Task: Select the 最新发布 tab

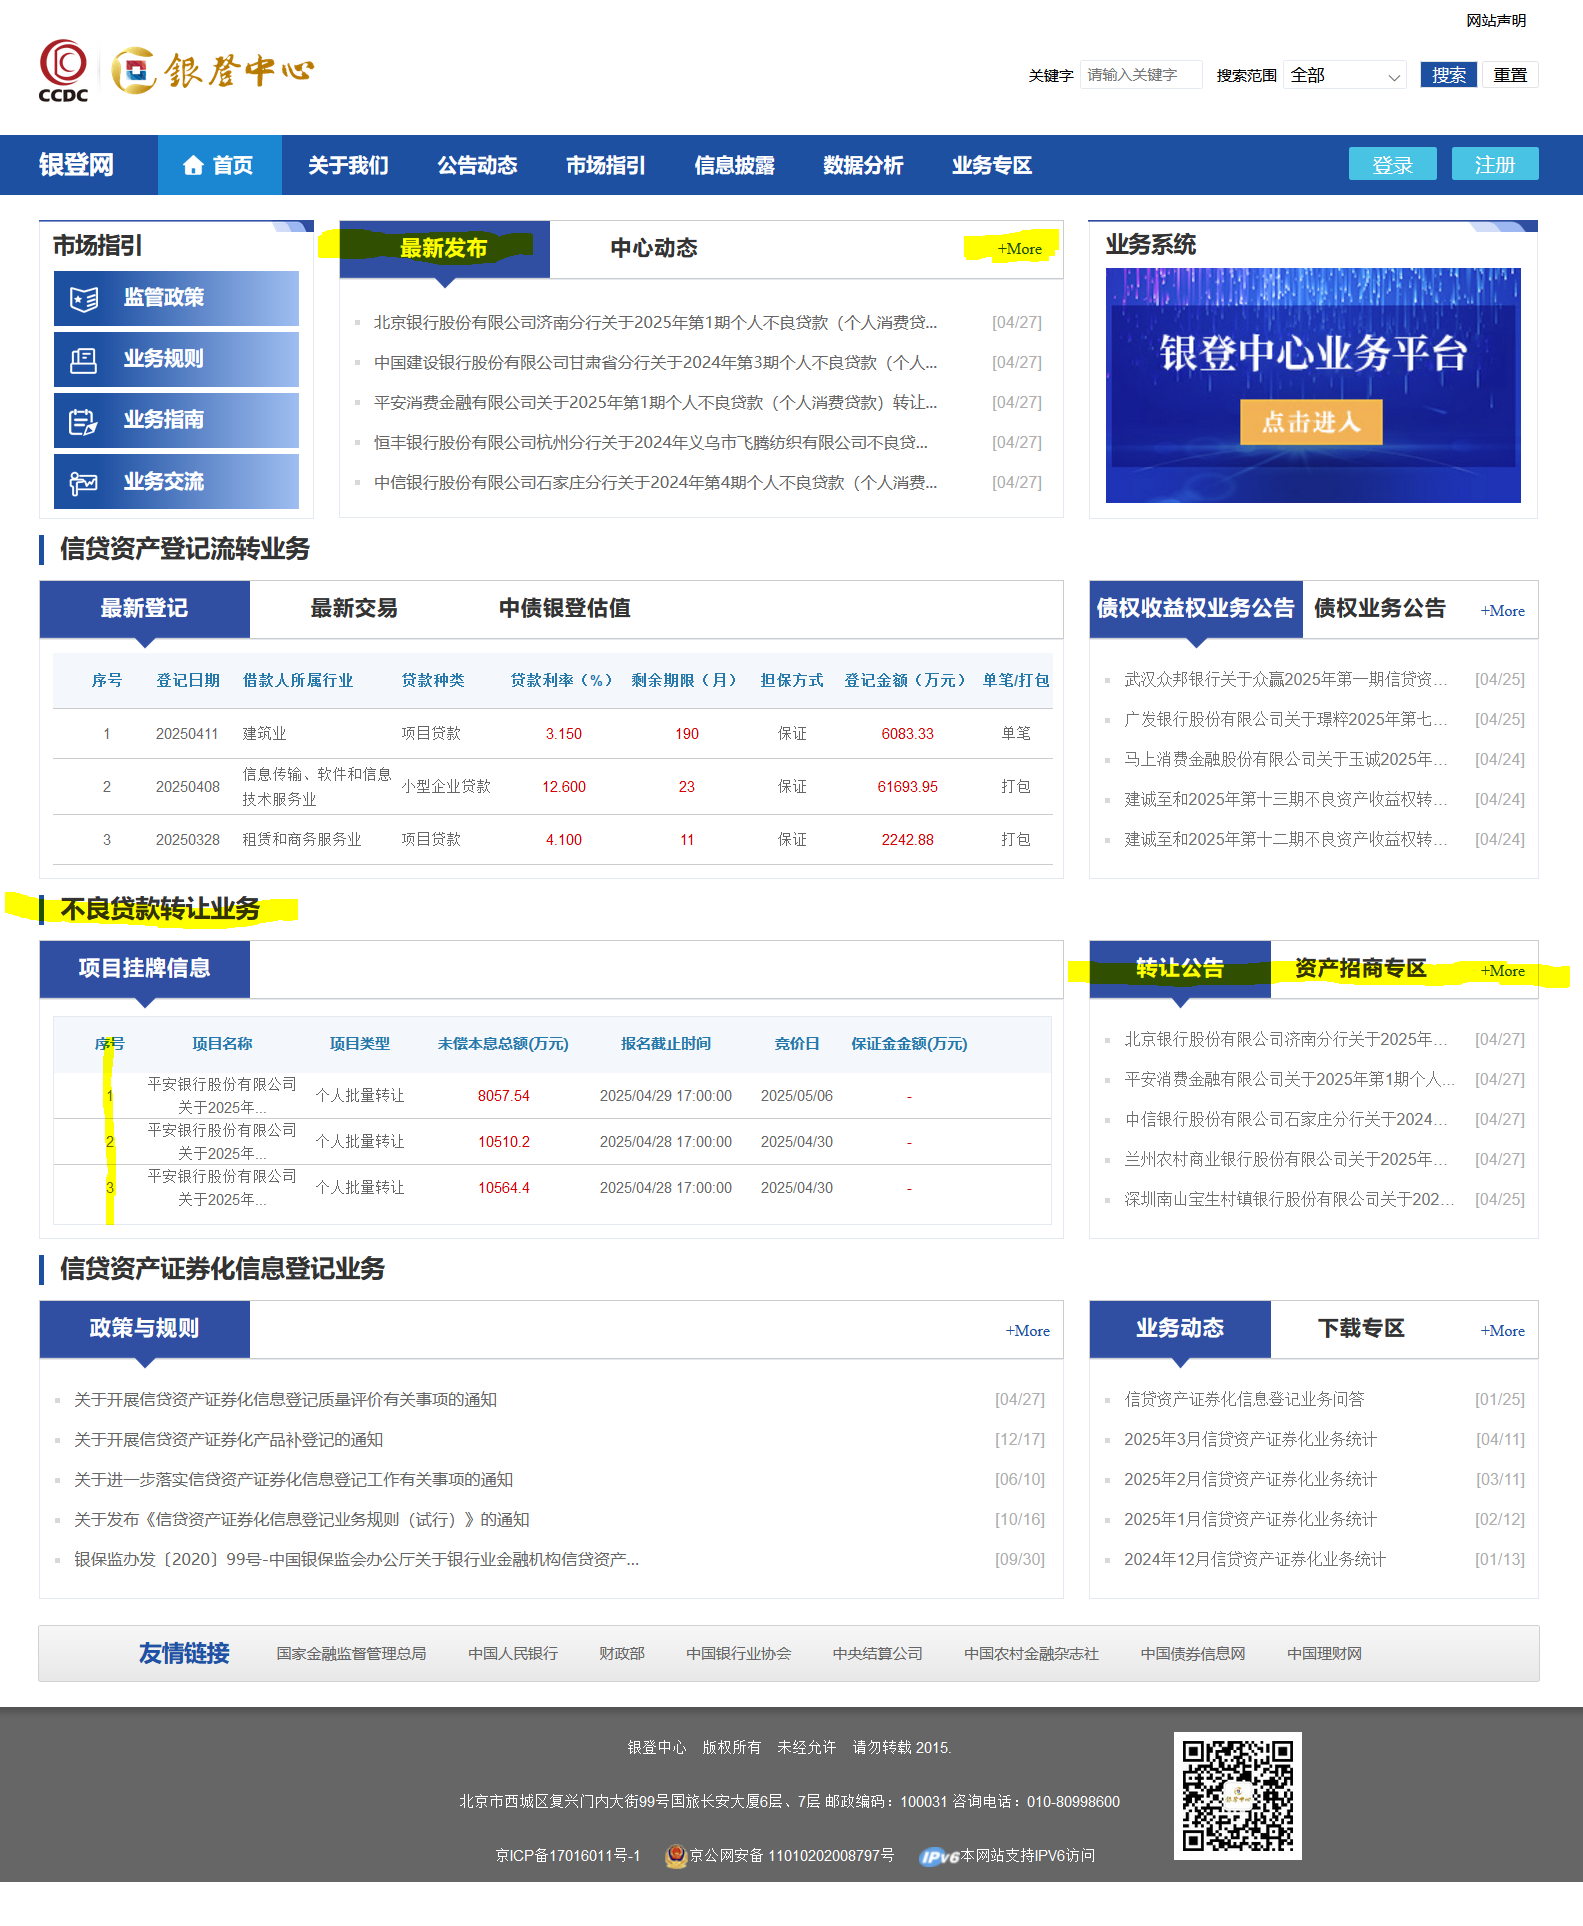Action: click(x=444, y=248)
